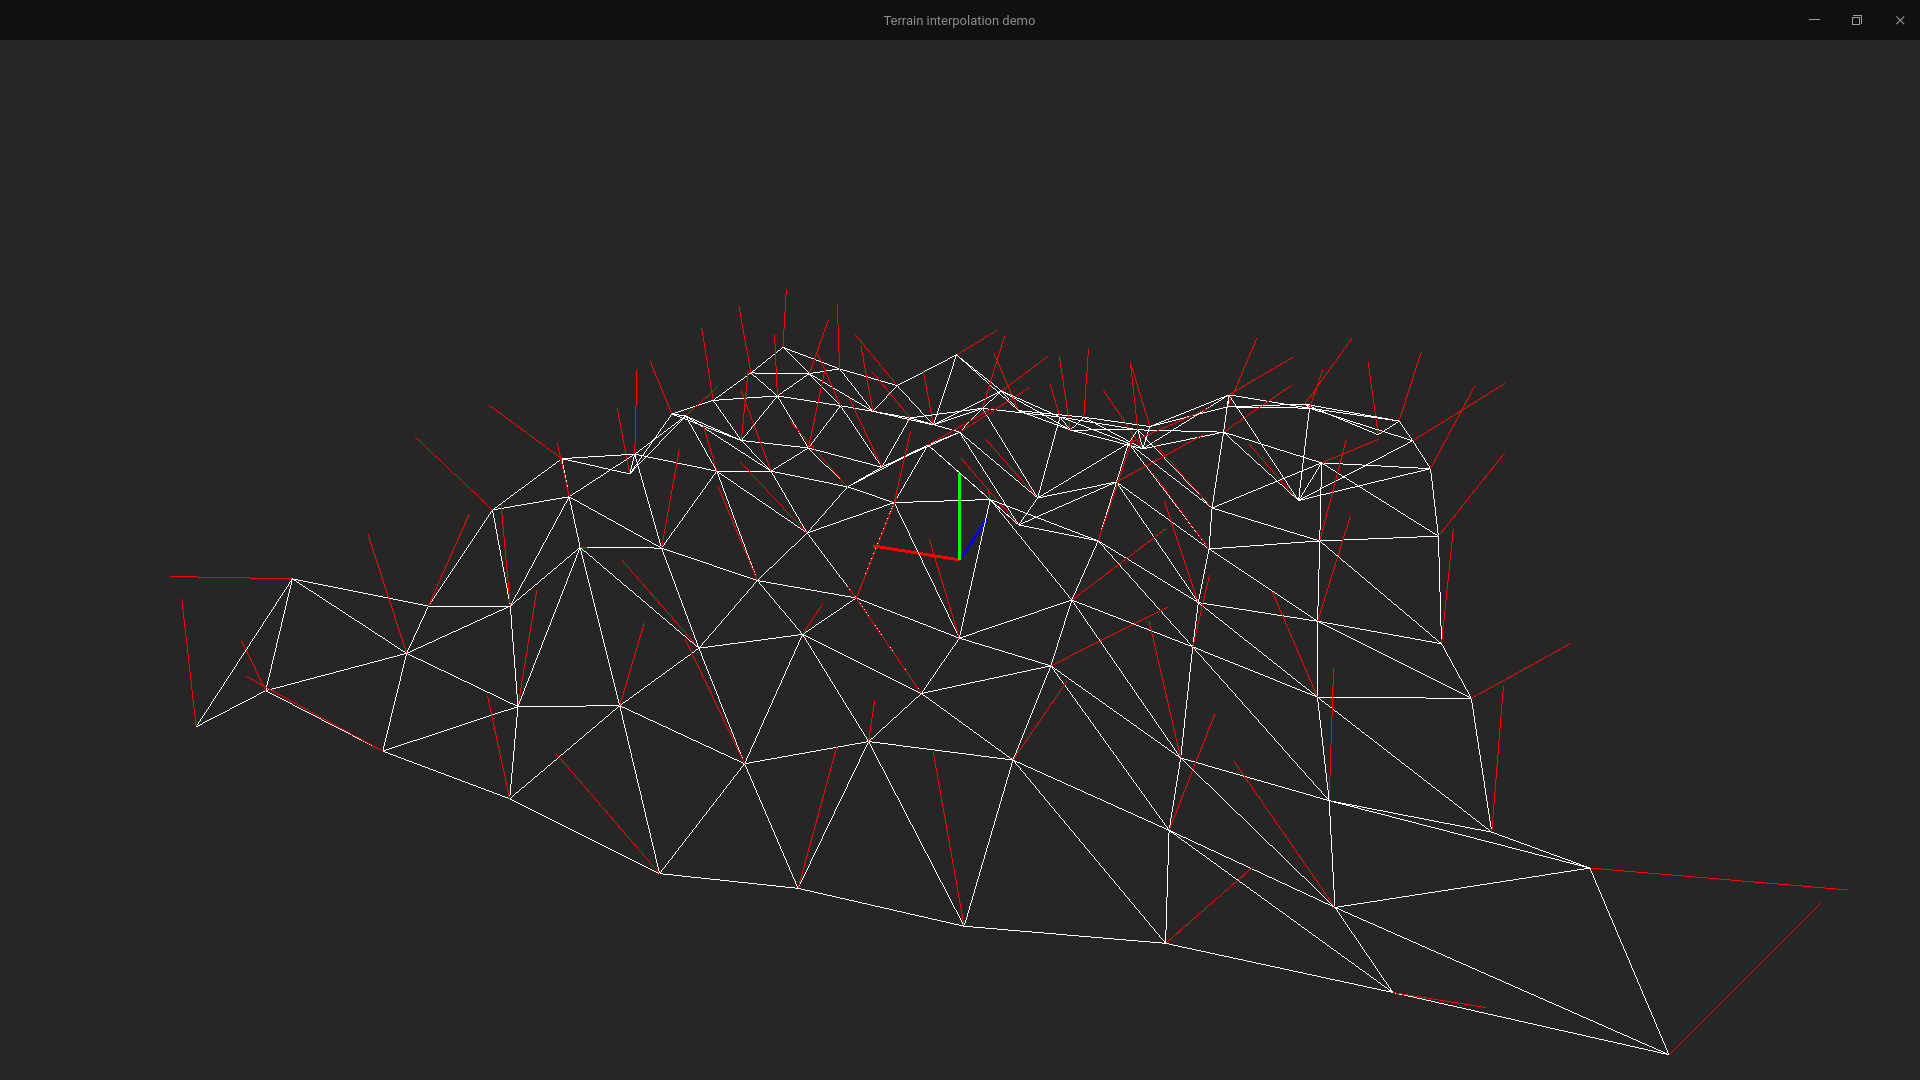The image size is (1920, 1080).
Task: Click the top tip of the green axis
Action: (x=959, y=475)
